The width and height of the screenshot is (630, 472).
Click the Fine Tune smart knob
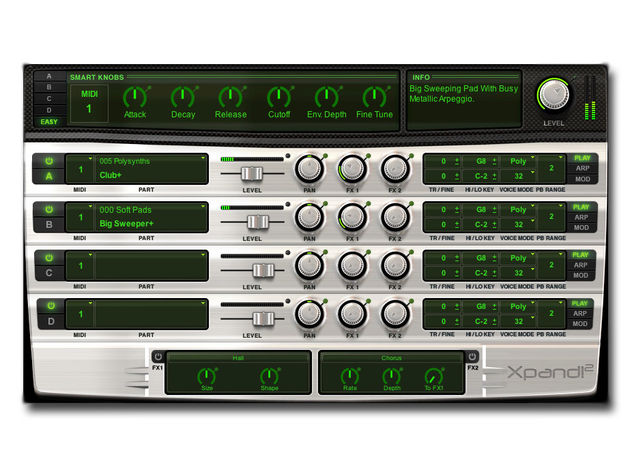pyautogui.click(x=374, y=97)
